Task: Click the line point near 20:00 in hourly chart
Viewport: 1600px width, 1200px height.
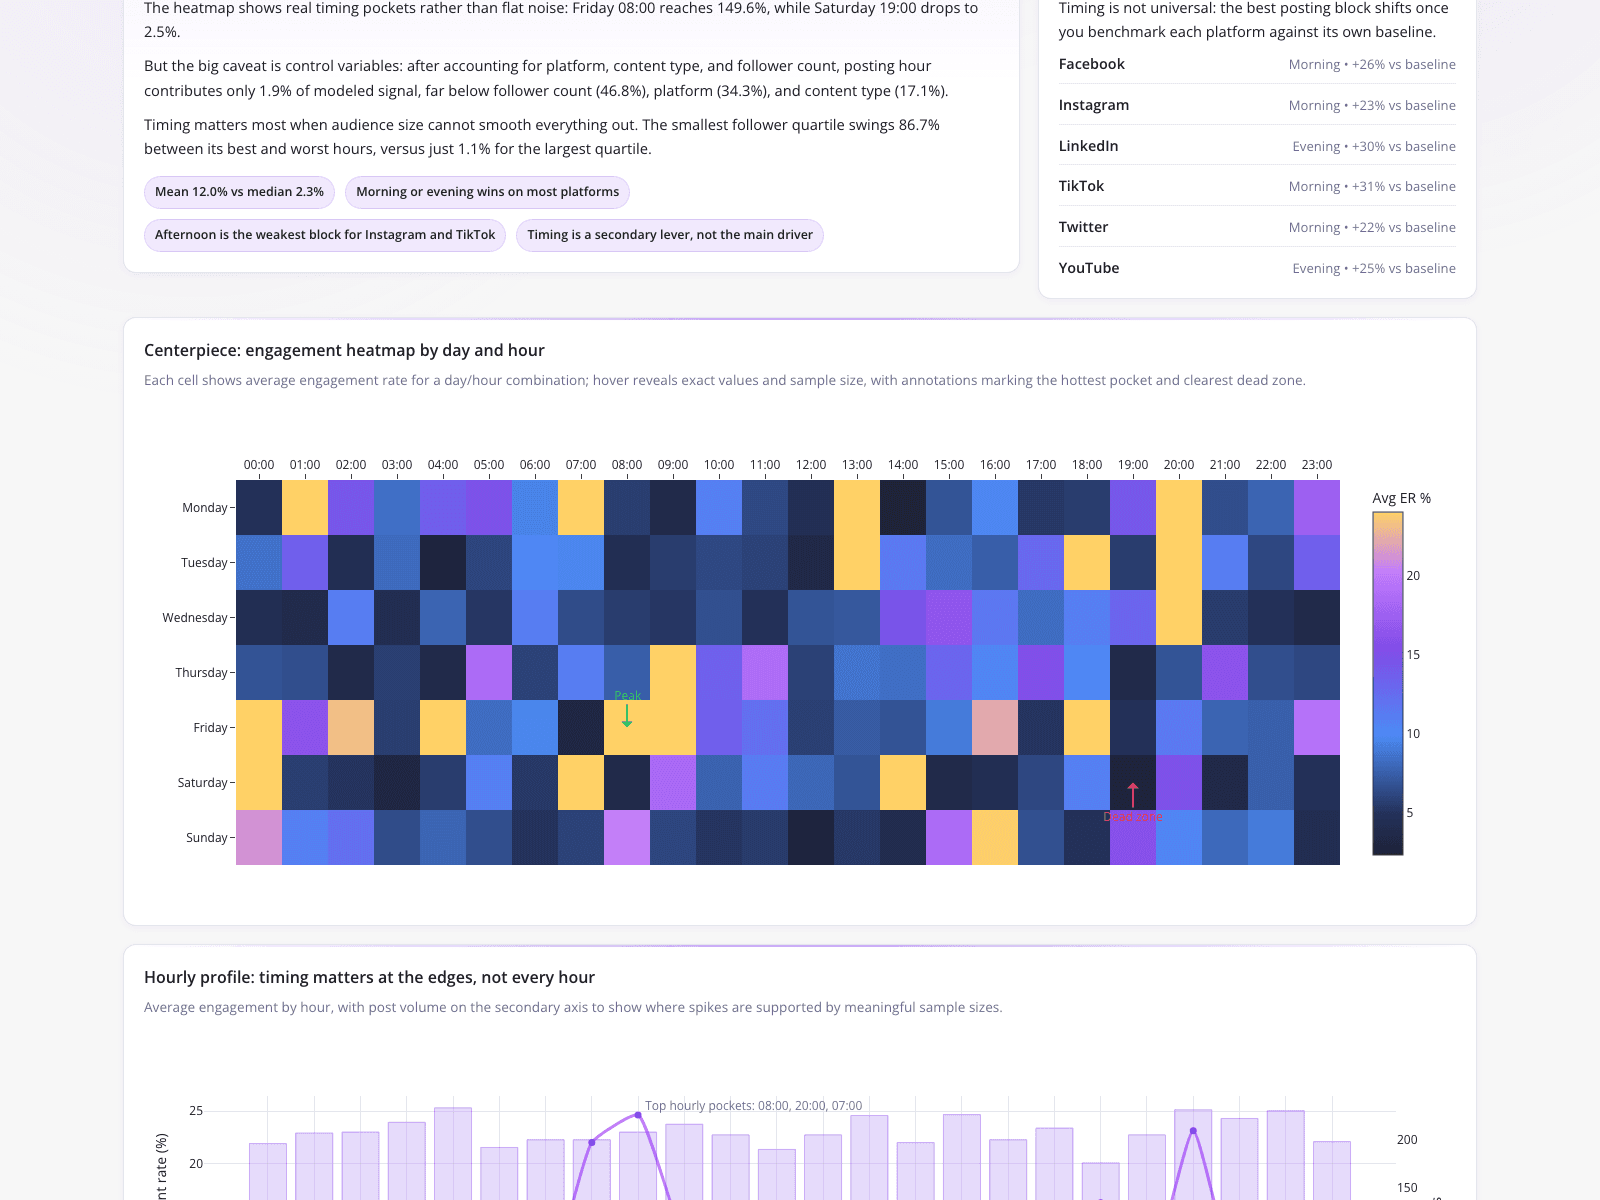Action: pyautogui.click(x=1193, y=1131)
